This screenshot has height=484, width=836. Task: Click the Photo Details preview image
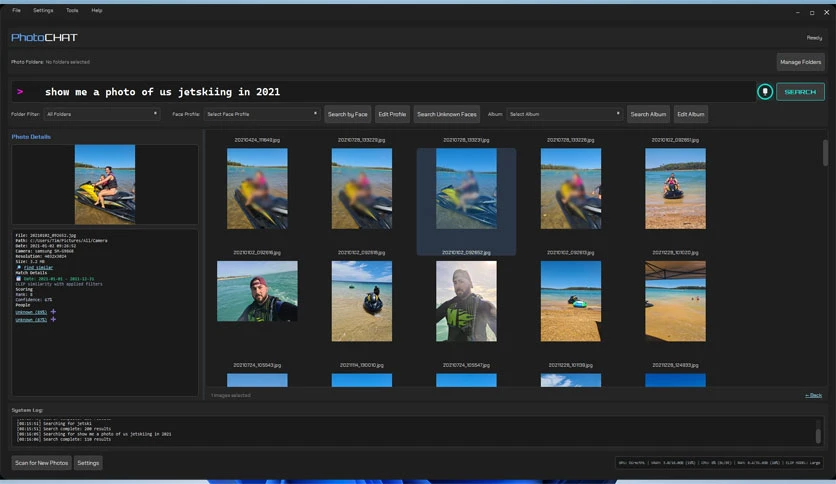pos(104,184)
